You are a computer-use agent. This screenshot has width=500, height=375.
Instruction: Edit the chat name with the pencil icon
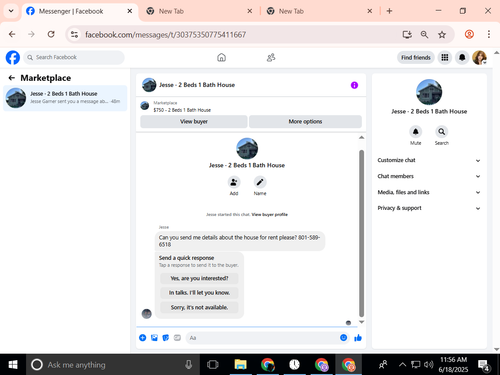[260, 182]
